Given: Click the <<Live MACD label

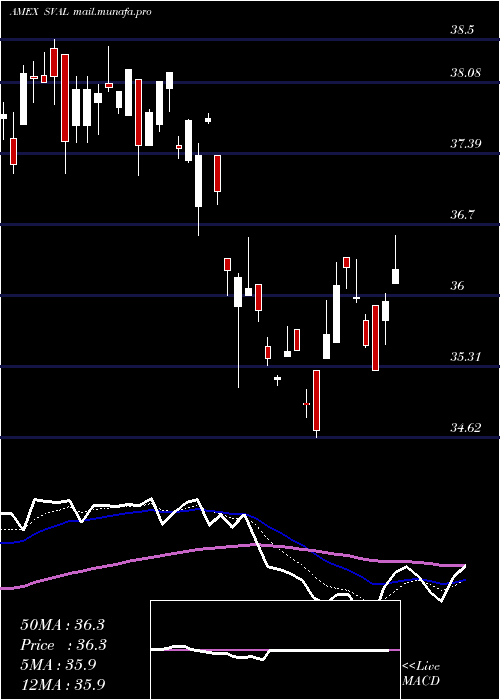Looking at the screenshot, I should click(421, 674).
